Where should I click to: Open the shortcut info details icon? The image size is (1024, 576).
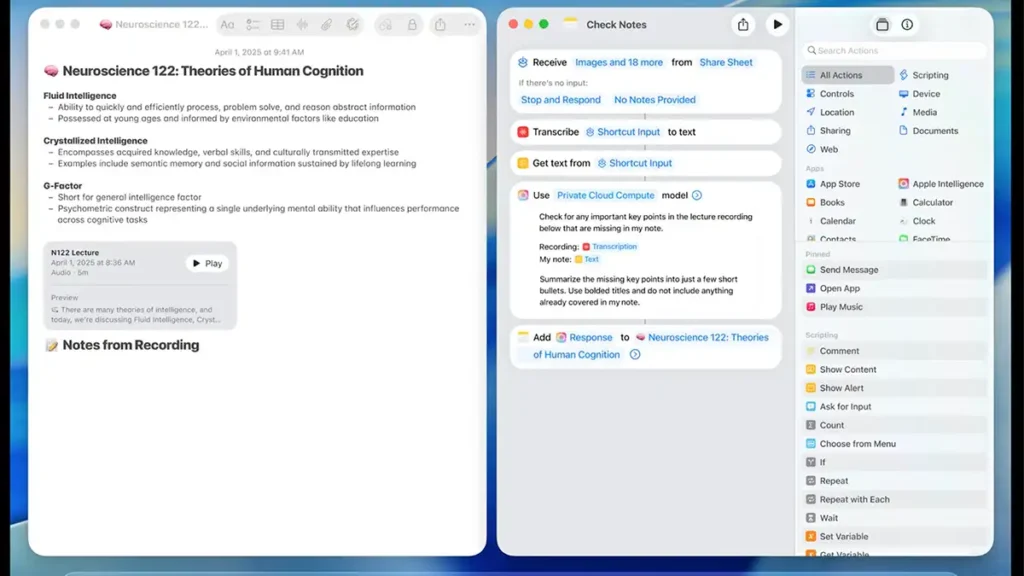tap(907, 25)
